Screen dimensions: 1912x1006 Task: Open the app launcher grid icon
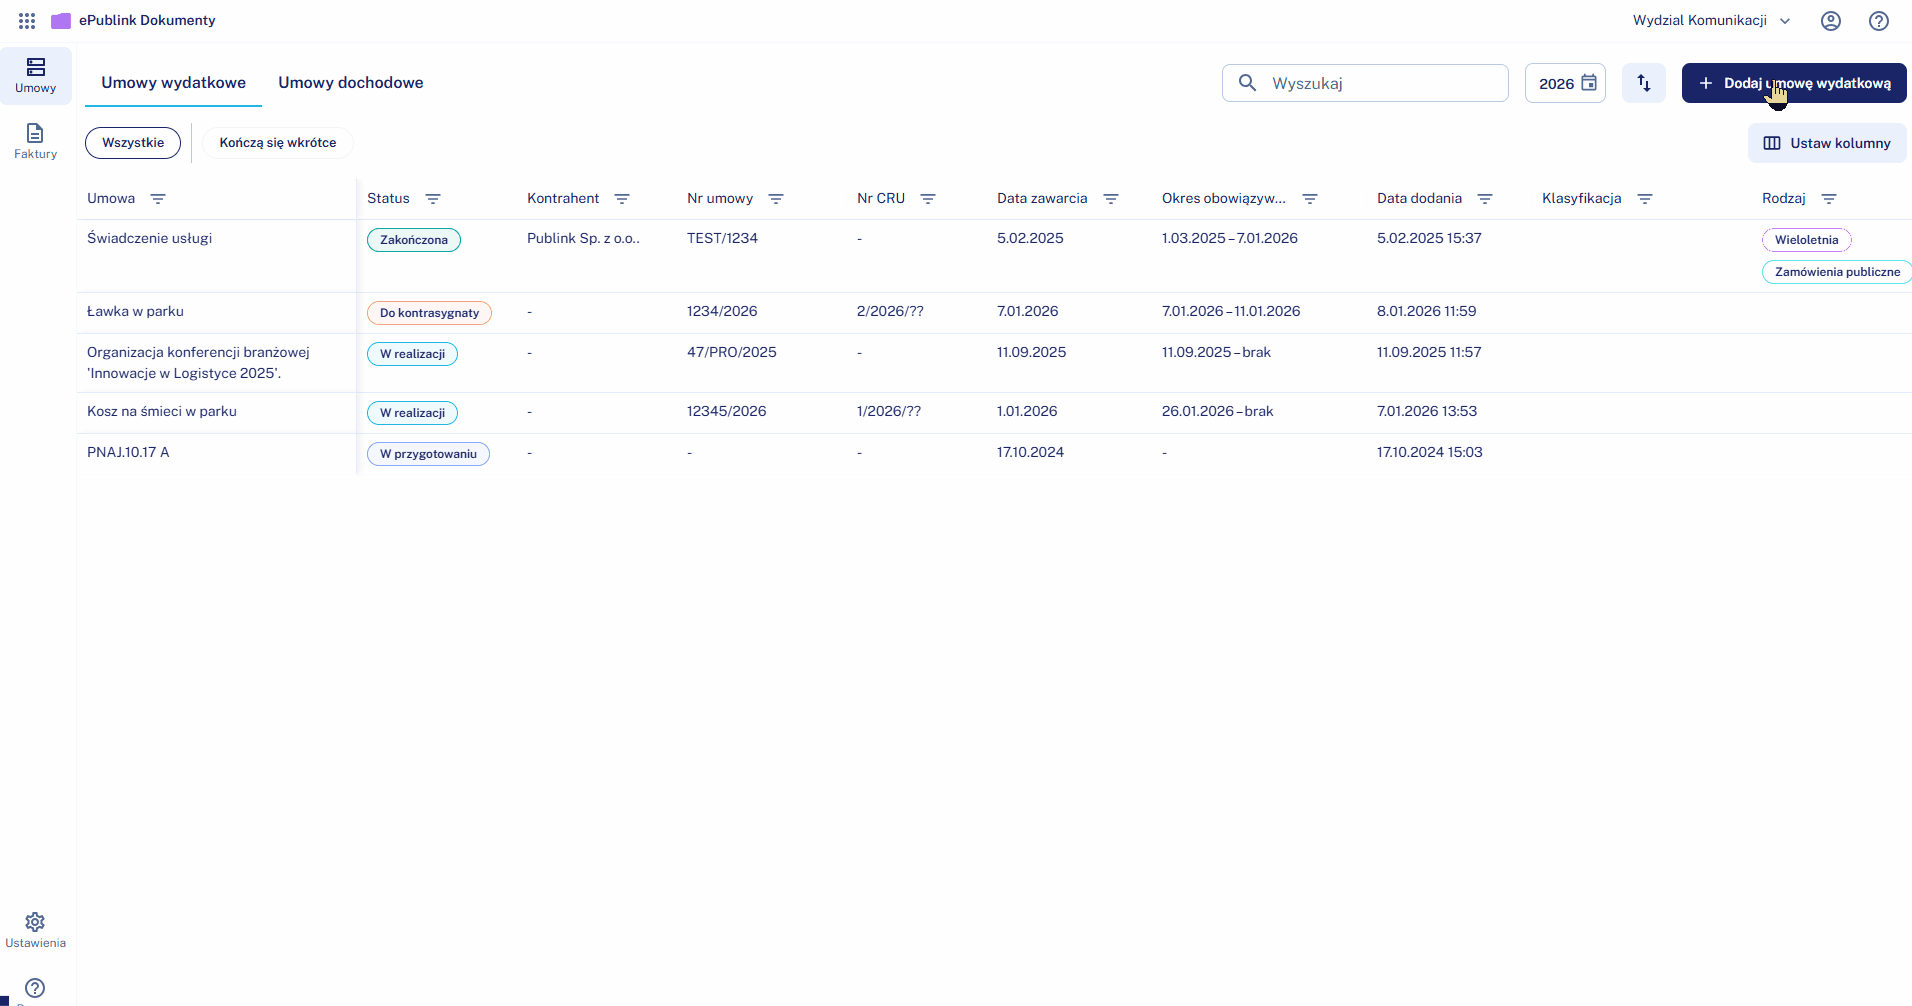(x=27, y=20)
